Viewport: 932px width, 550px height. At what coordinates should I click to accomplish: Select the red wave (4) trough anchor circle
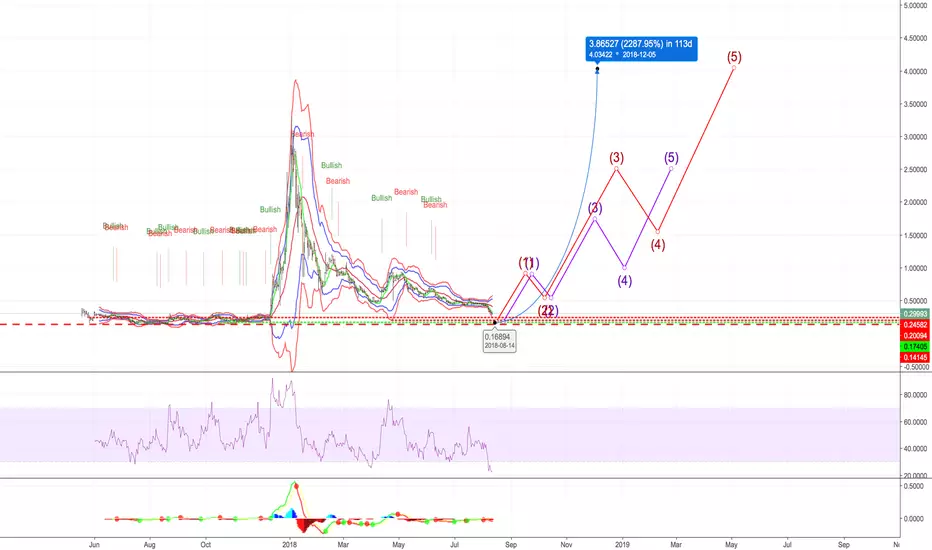[657, 231]
